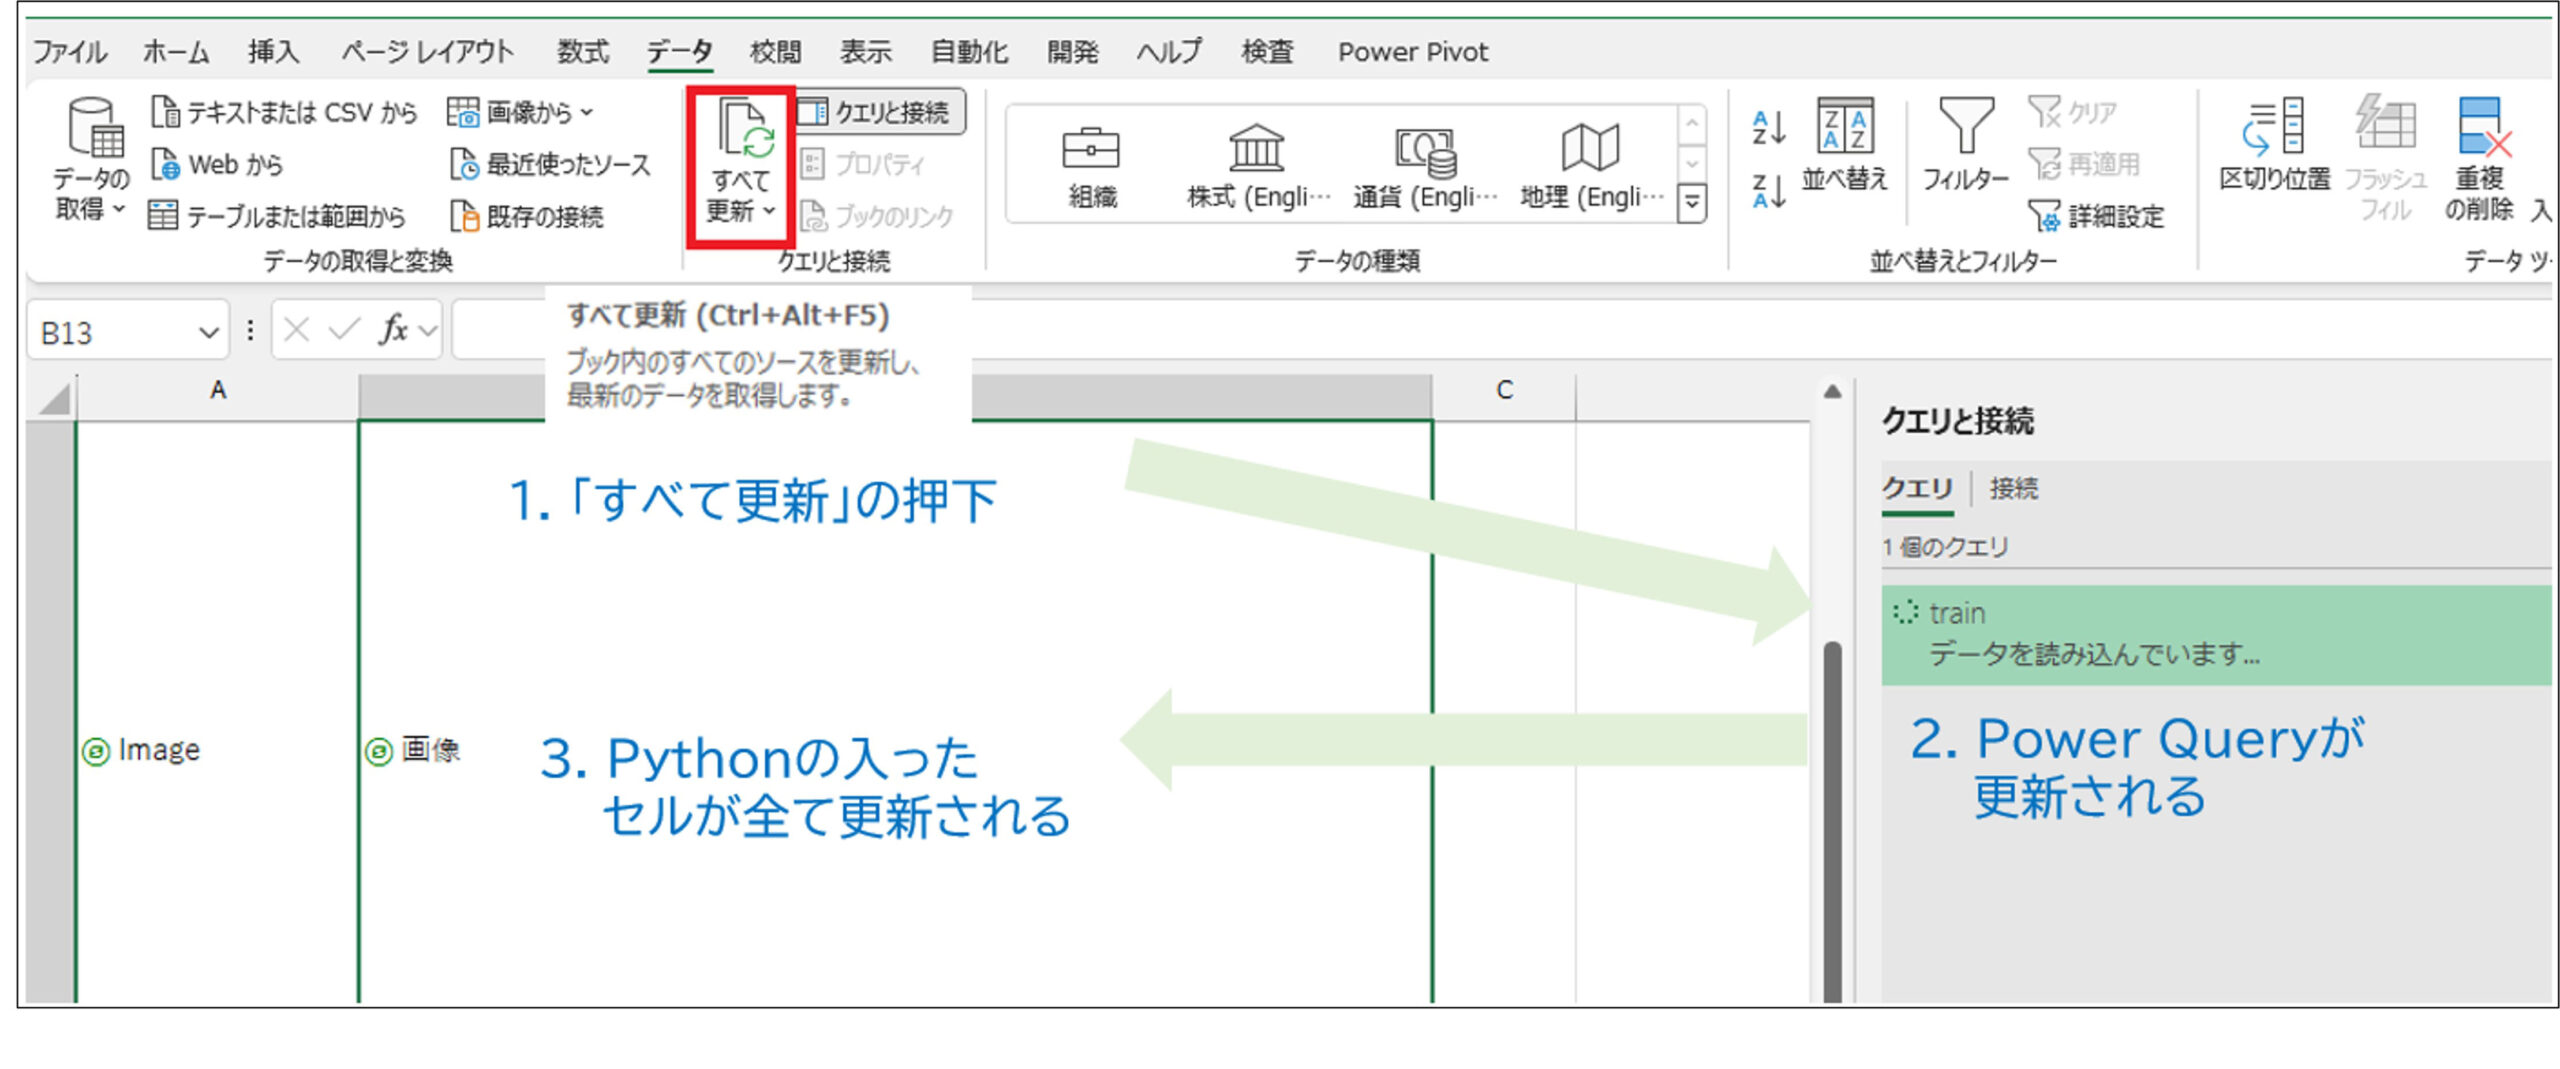Switch to the 数式 ribbon tab
This screenshot has width=2560, height=1069.
pos(582,51)
